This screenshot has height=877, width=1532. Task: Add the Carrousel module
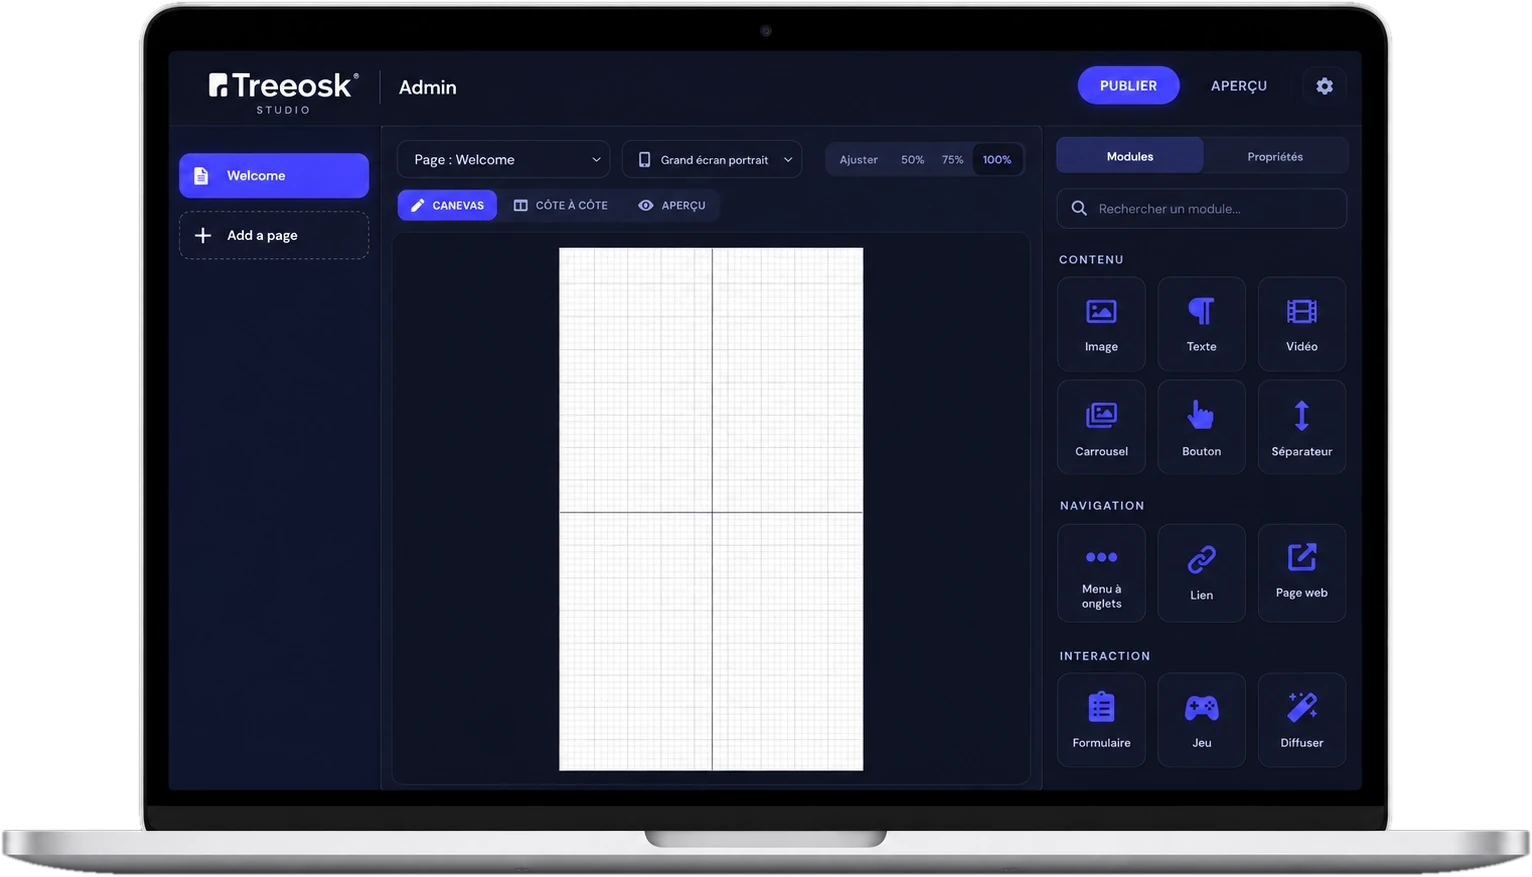click(x=1101, y=427)
